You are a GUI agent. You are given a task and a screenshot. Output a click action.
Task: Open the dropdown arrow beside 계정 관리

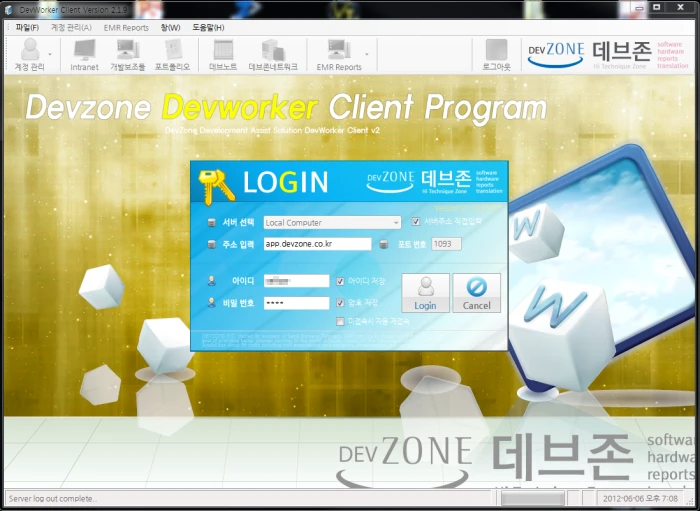[x=50, y=54]
